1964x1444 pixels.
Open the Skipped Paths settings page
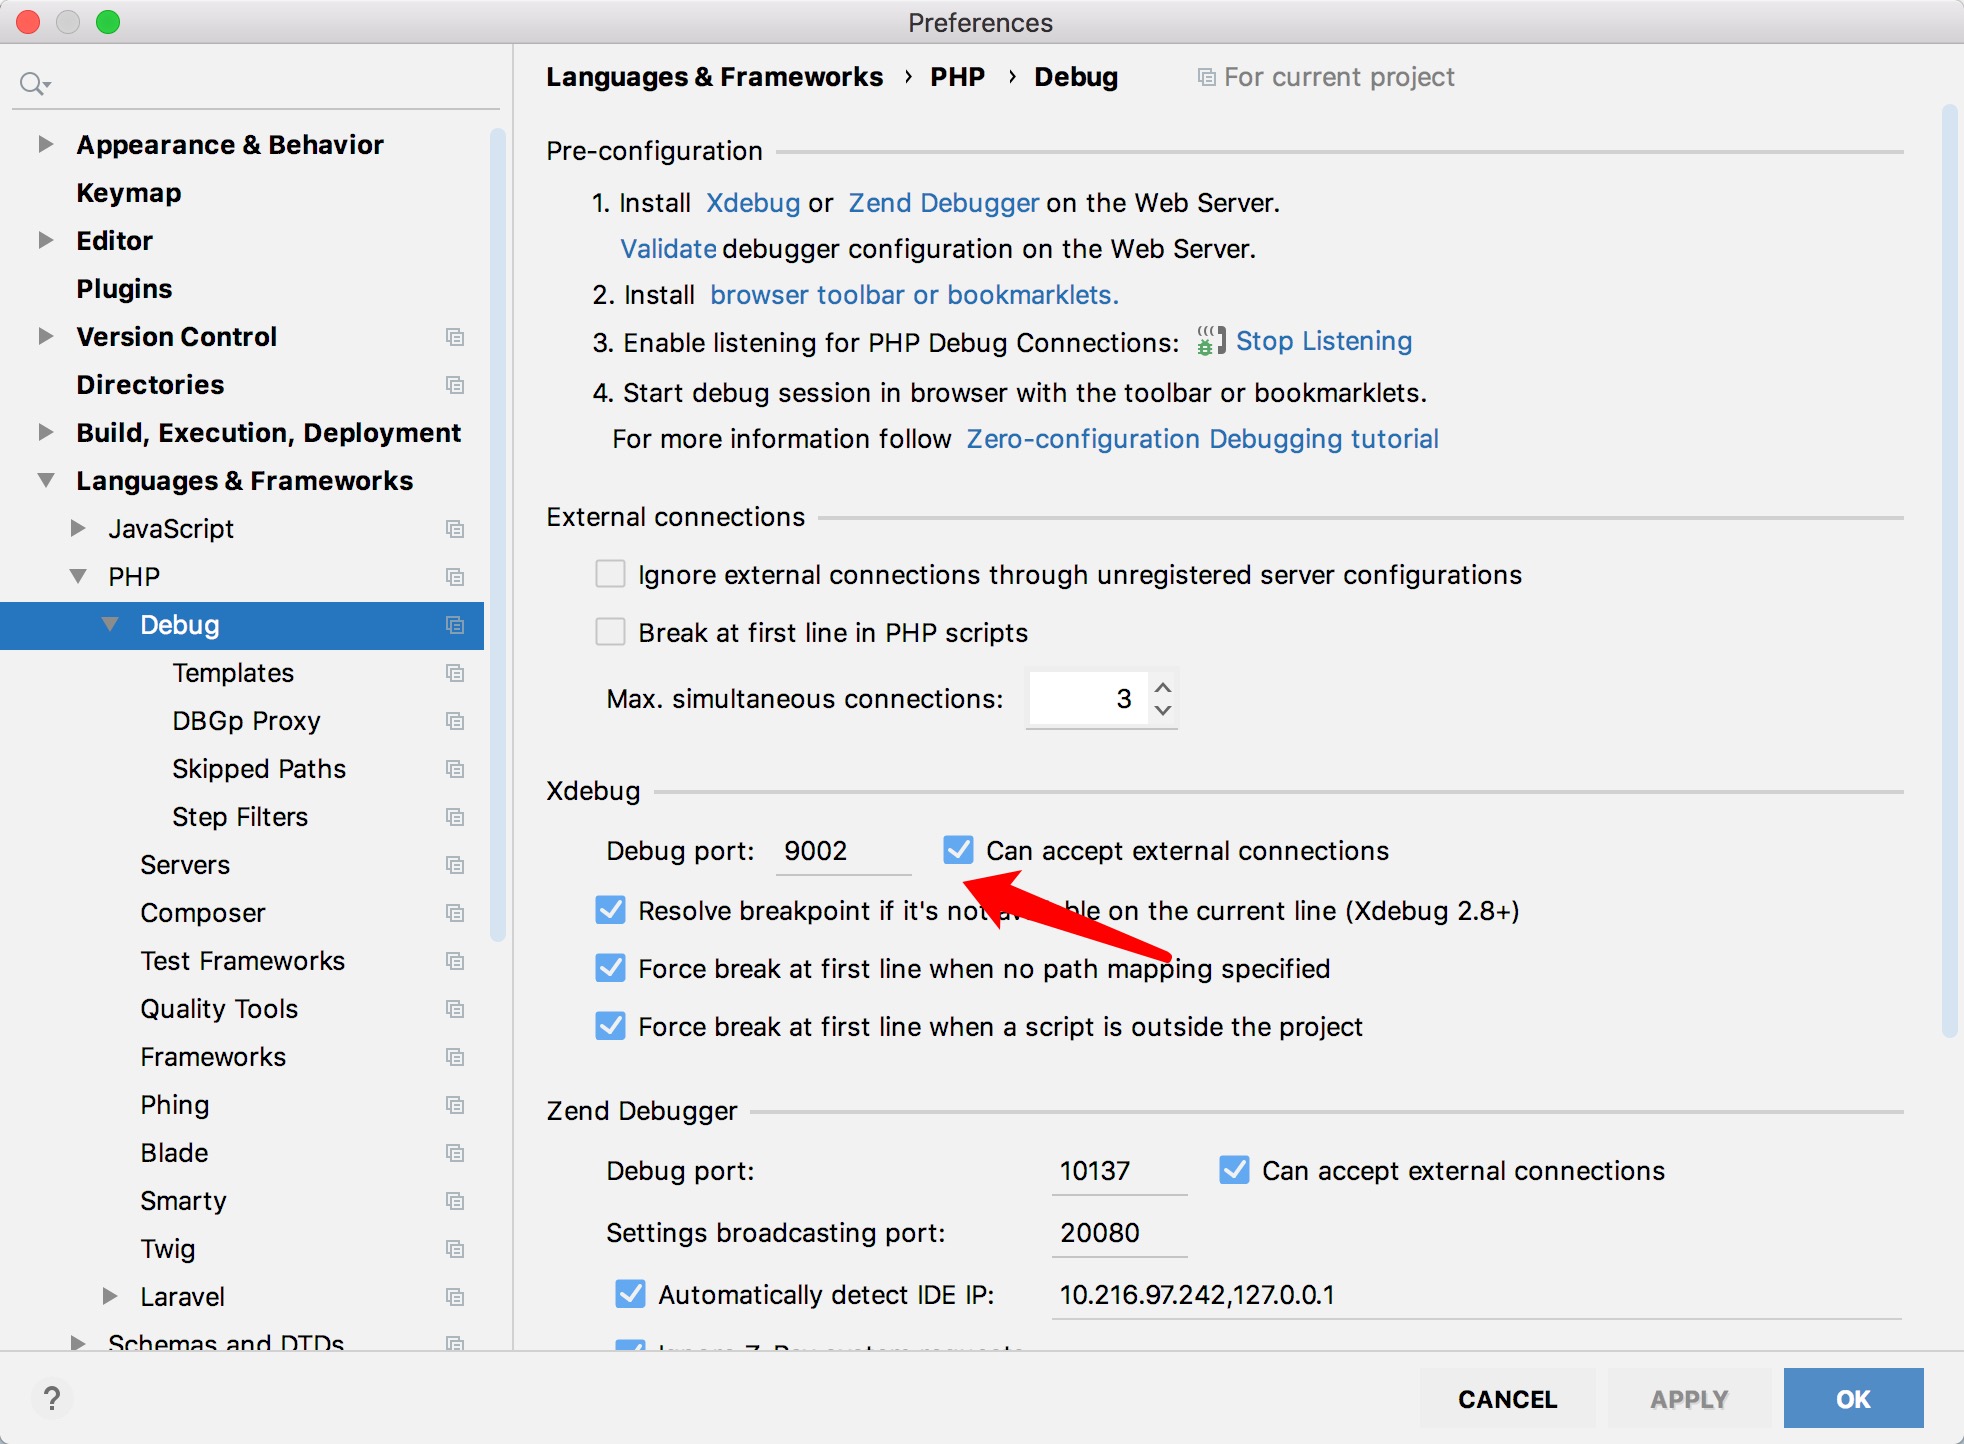tap(258, 768)
